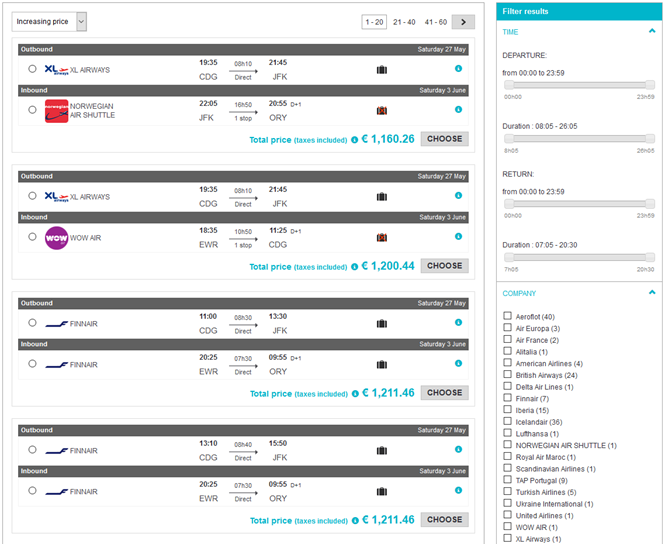Check the Finnair (7) company filter
665x544 pixels.
pyautogui.click(x=508, y=399)
